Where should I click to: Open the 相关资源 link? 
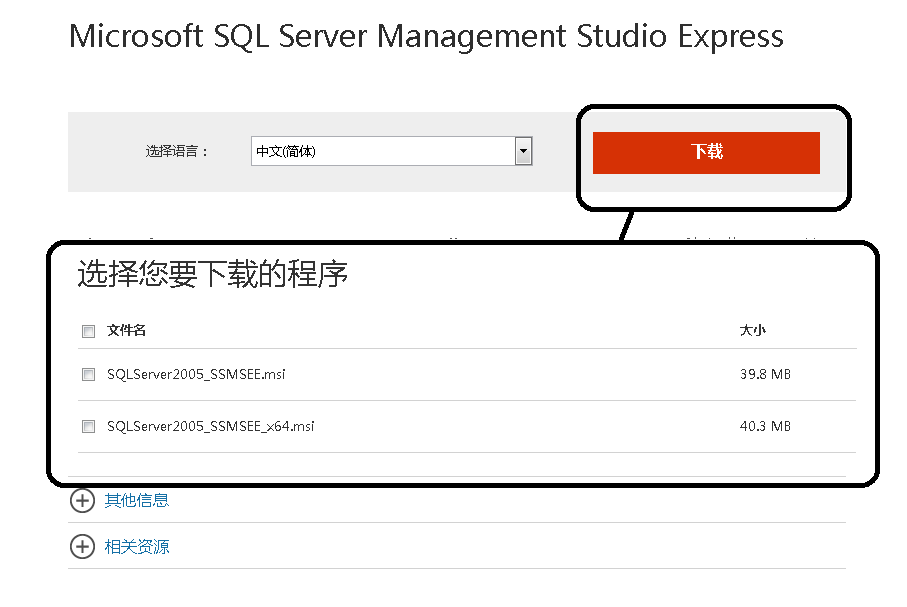pyautogui.click(x=137, y=547)
